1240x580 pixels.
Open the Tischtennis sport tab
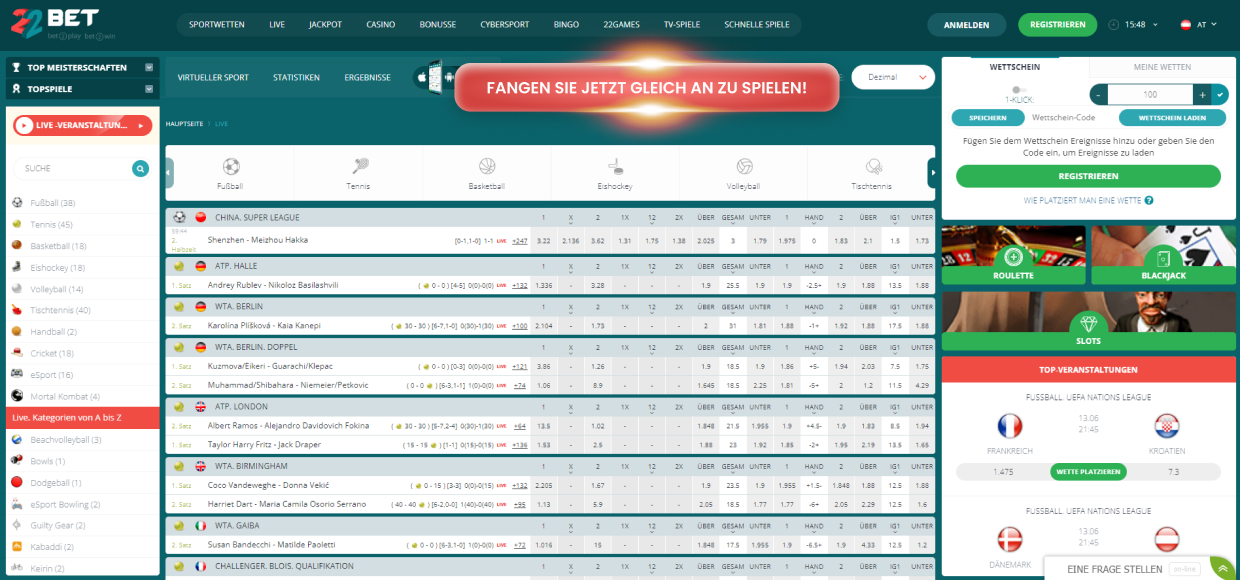(871, 170)
